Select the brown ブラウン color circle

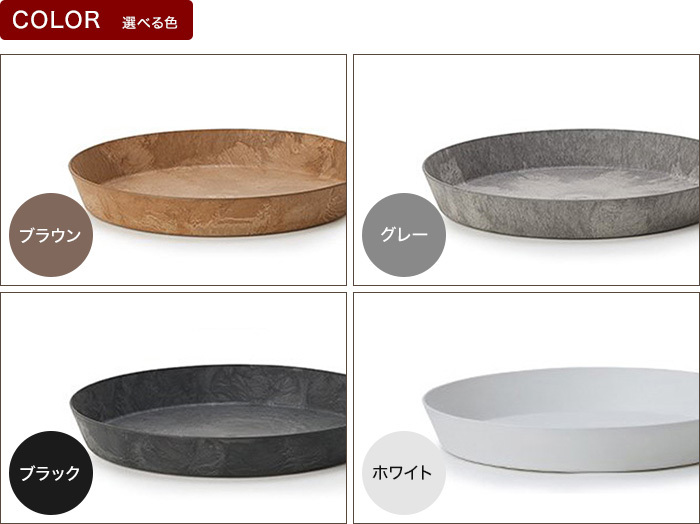tap(51, 235)
